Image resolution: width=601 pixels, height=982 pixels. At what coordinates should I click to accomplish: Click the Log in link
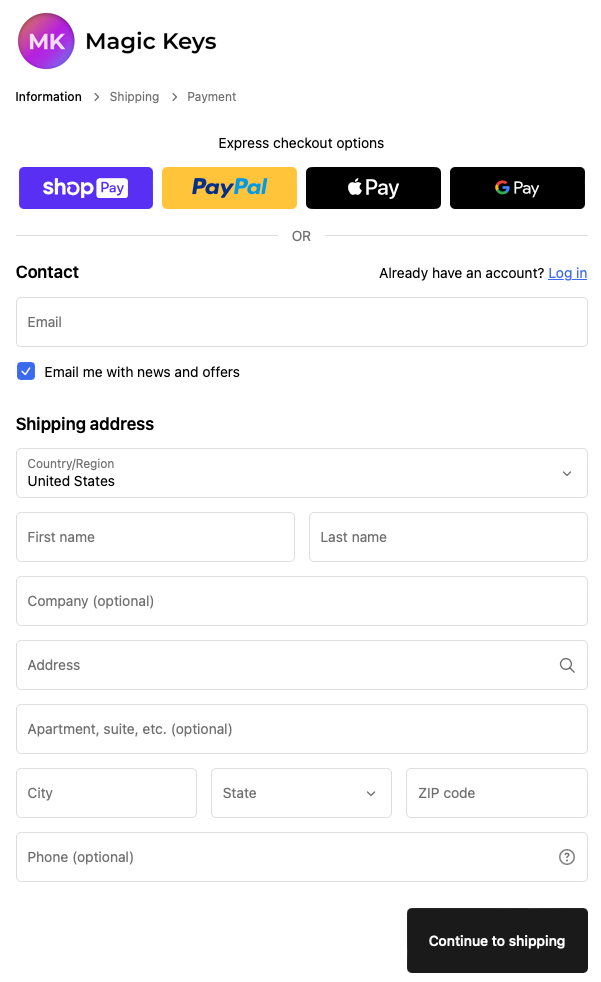[567, 273]
